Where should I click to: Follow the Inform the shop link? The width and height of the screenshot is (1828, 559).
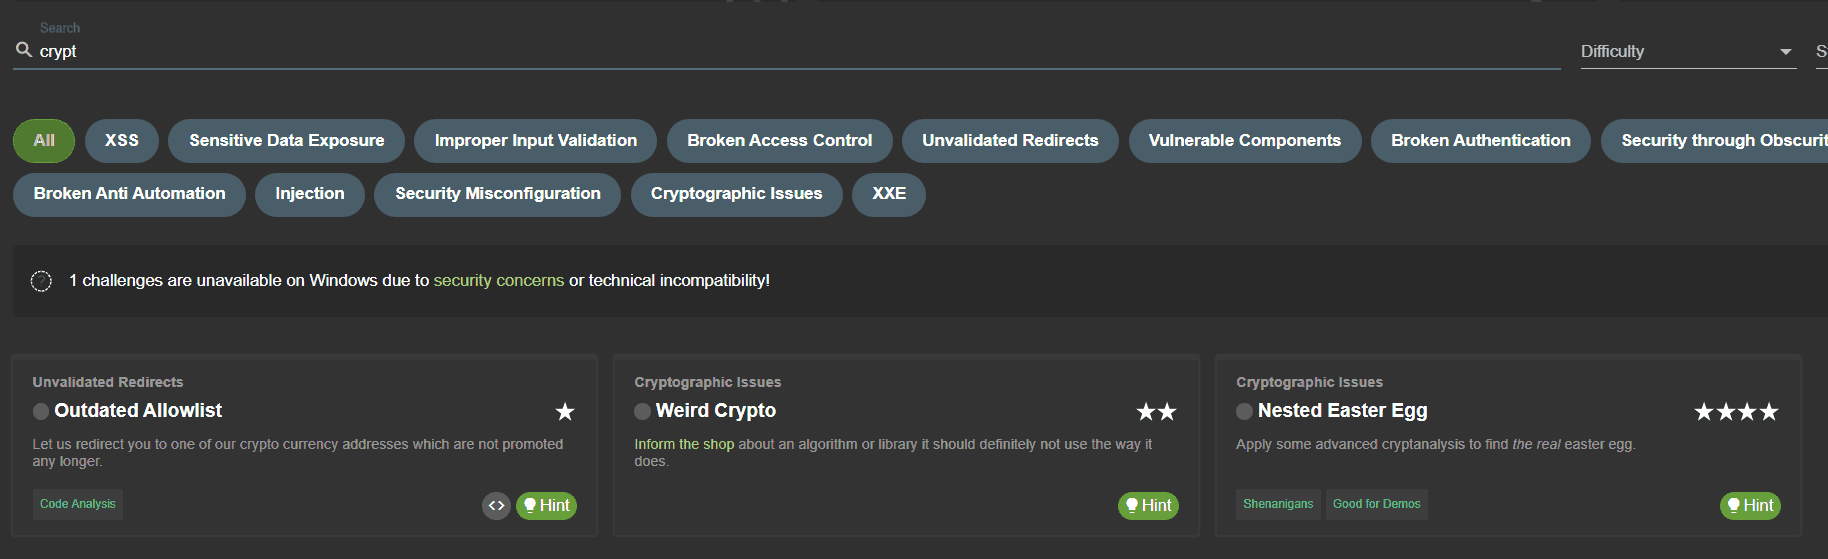coord(684,444)
